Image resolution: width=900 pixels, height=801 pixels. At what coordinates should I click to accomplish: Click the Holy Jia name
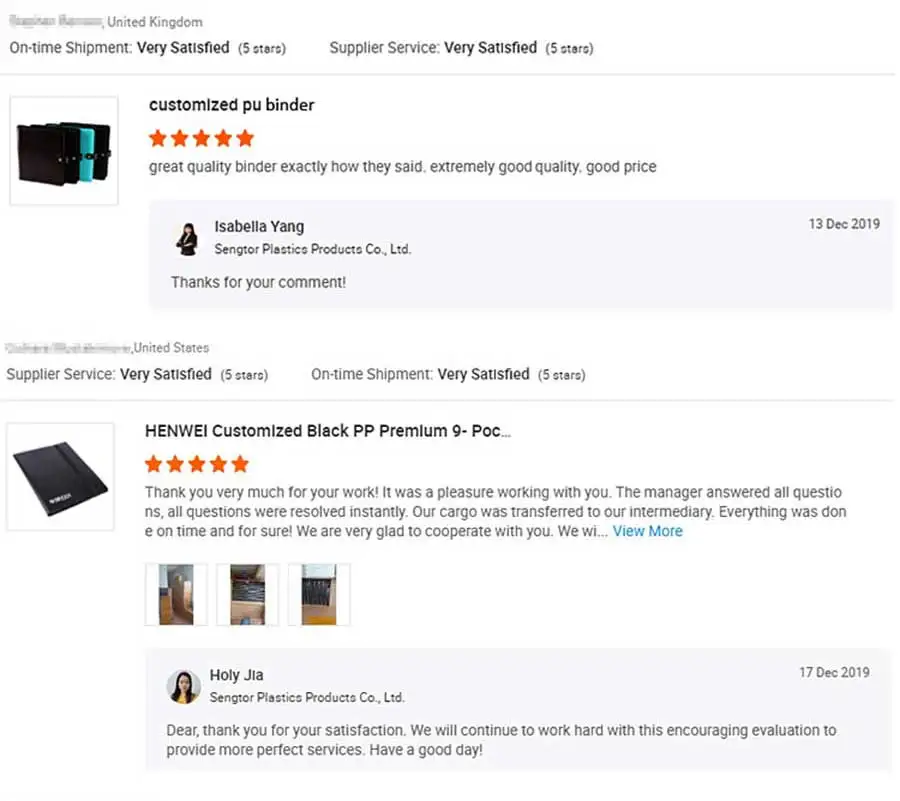[236, 675]
